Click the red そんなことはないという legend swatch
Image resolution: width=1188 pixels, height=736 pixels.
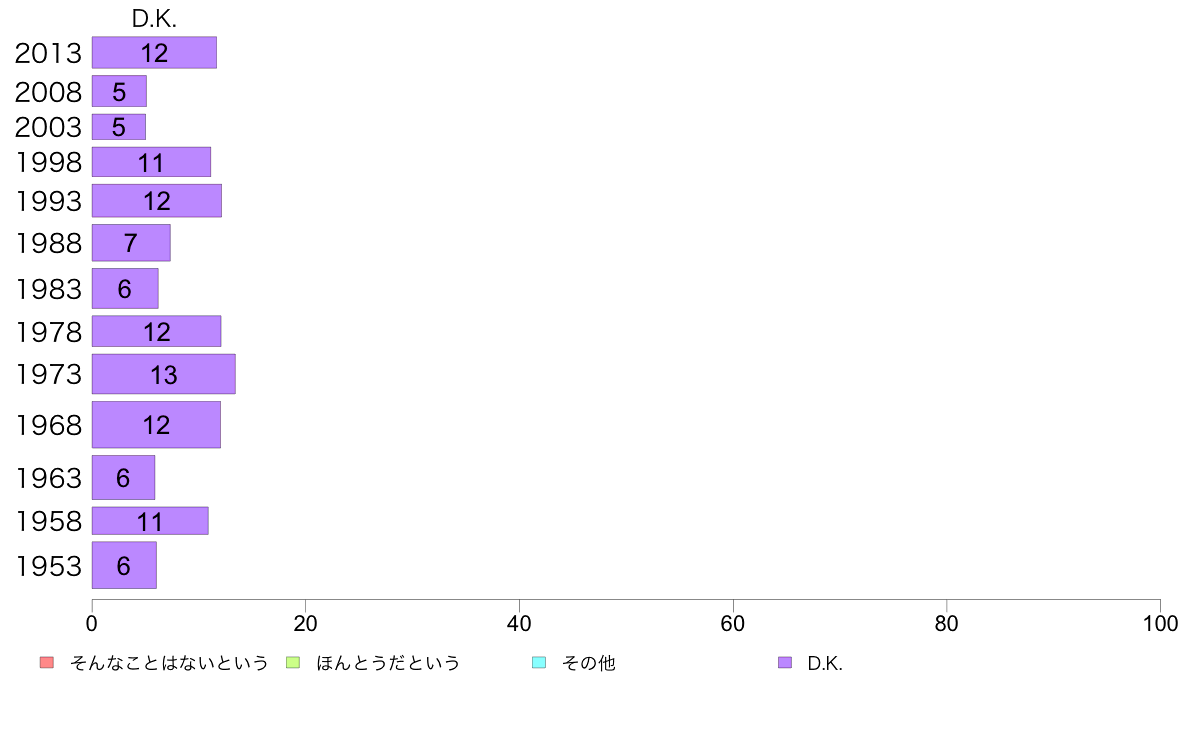click(x=47, y=662)
